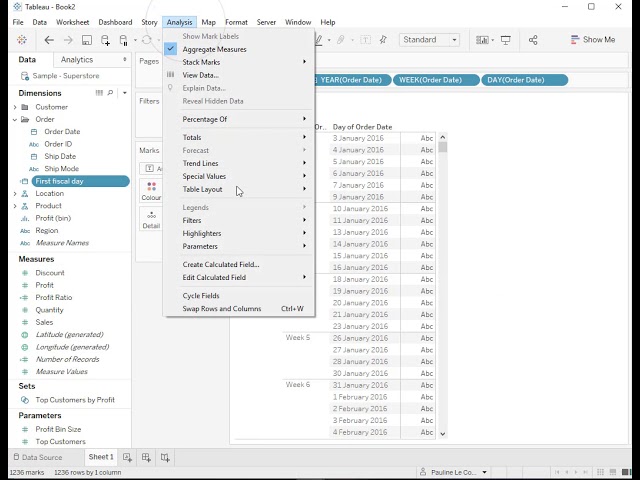Choose View Data... menu entry

(239, 75)
